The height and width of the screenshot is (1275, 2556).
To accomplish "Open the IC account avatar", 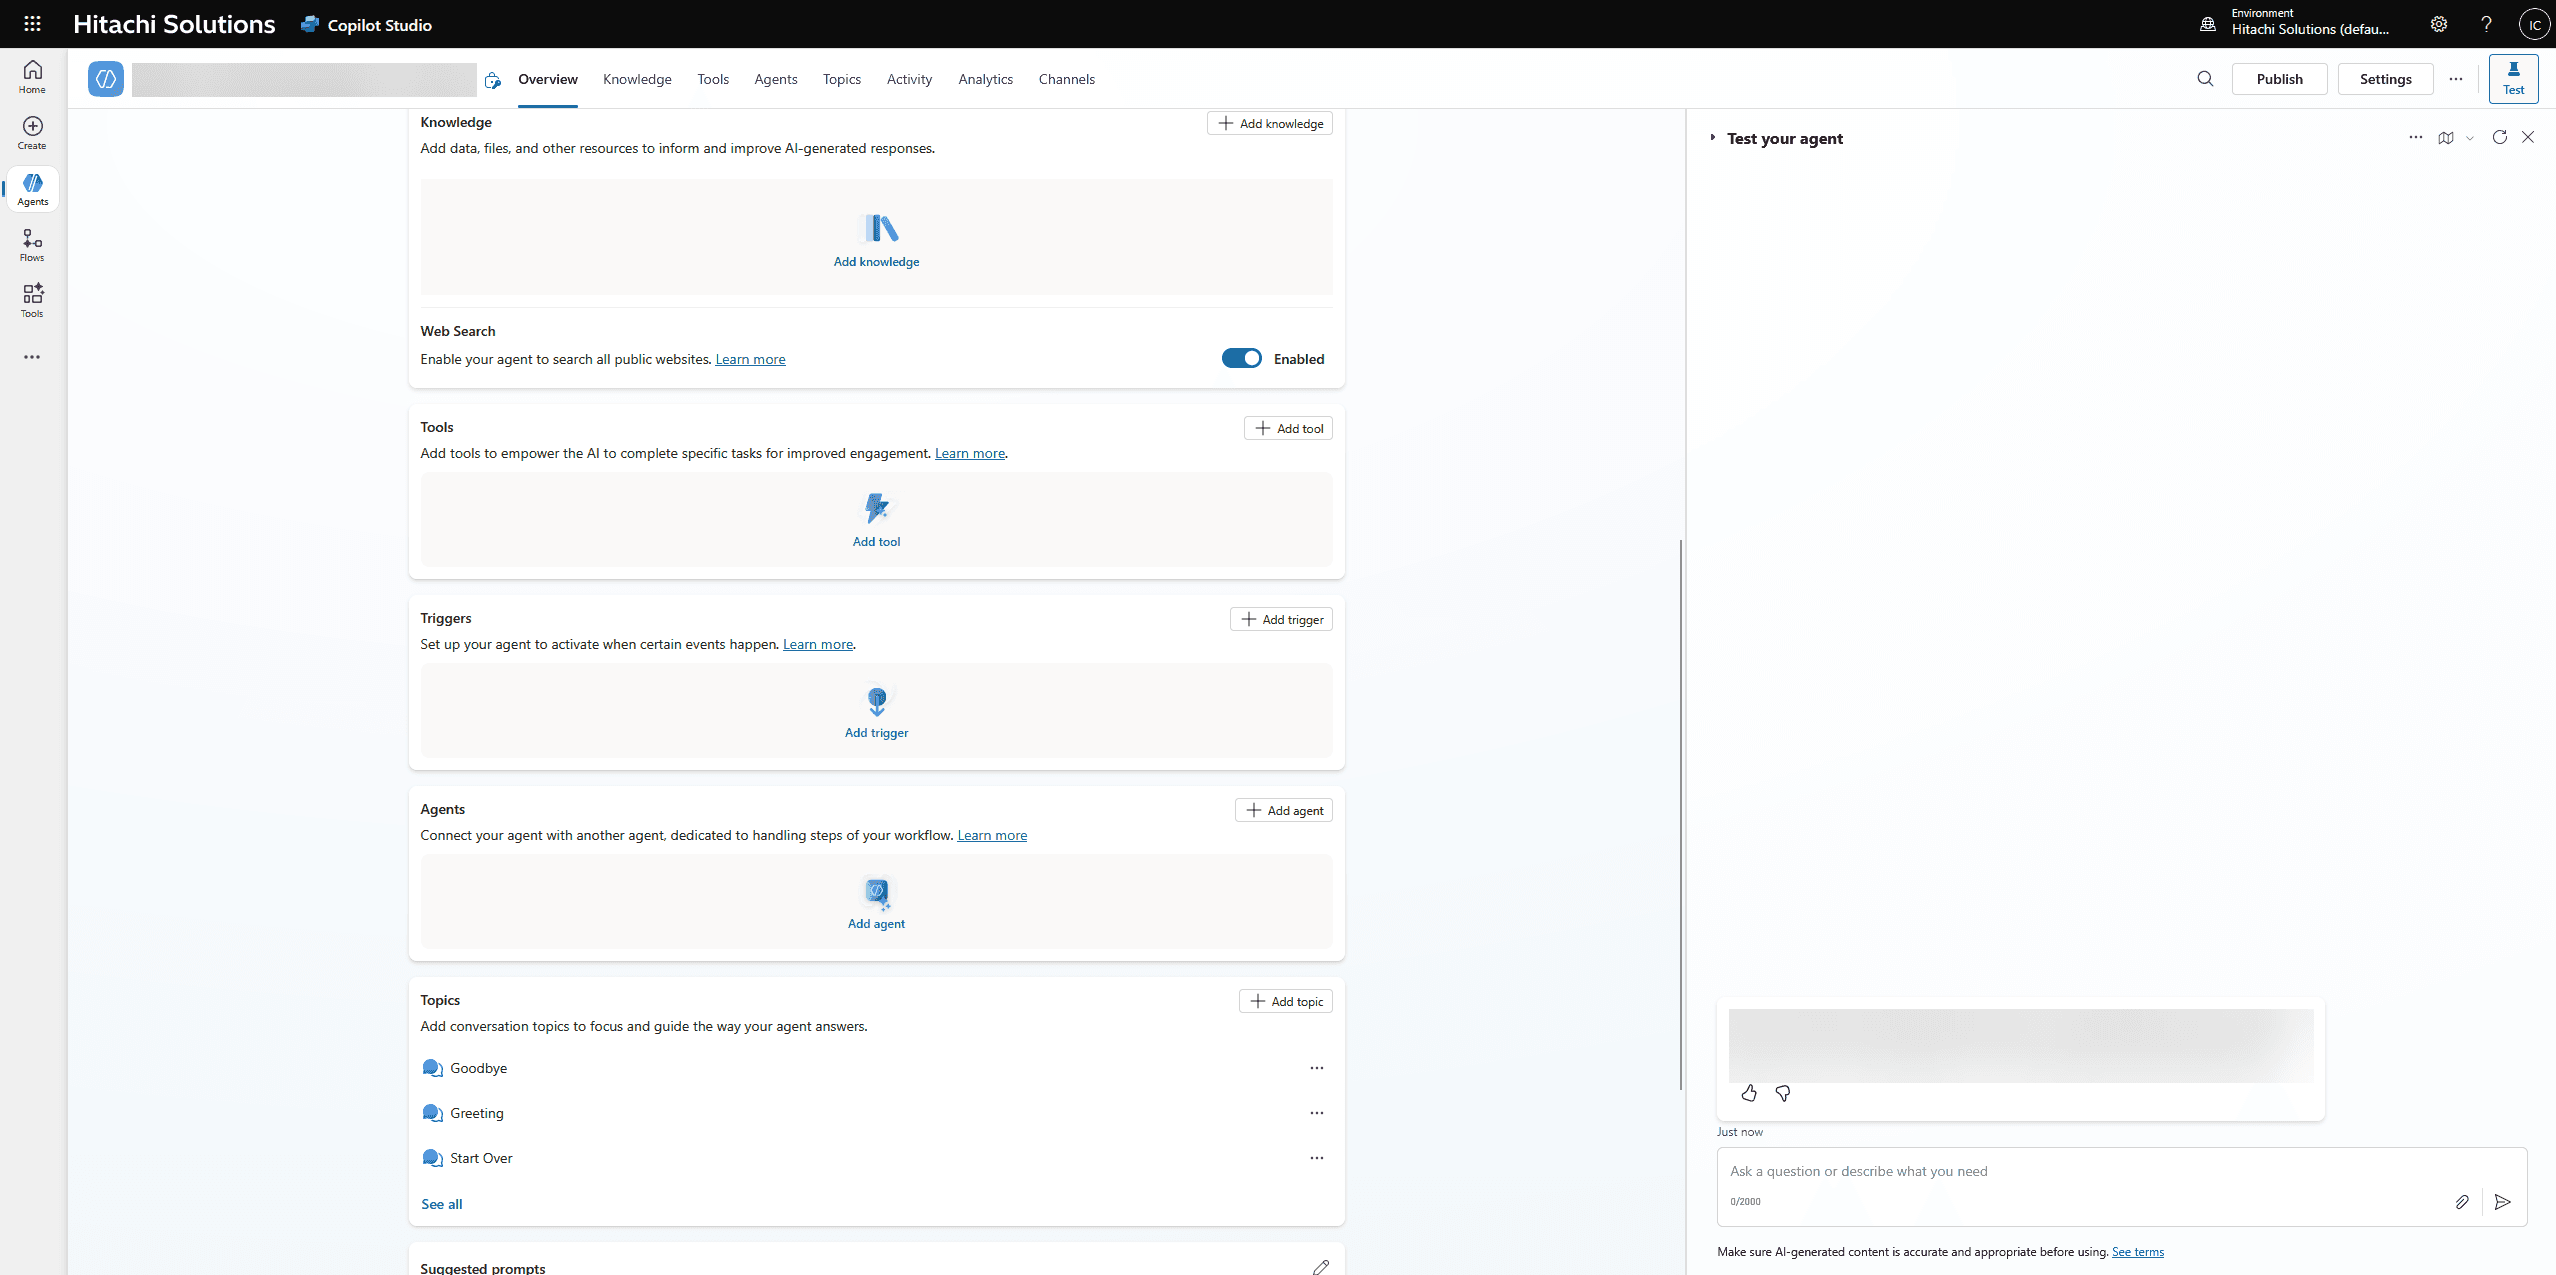I will [x=2534, y=24].
